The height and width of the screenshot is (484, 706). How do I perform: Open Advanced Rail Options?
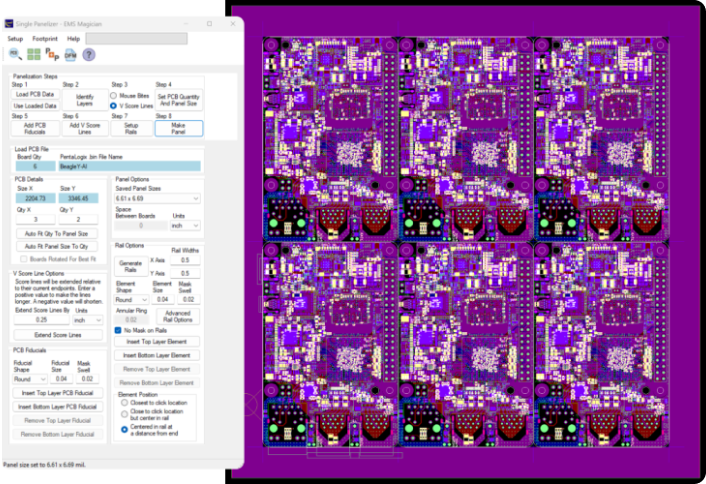pyautogui.click(x=178, y=316)
